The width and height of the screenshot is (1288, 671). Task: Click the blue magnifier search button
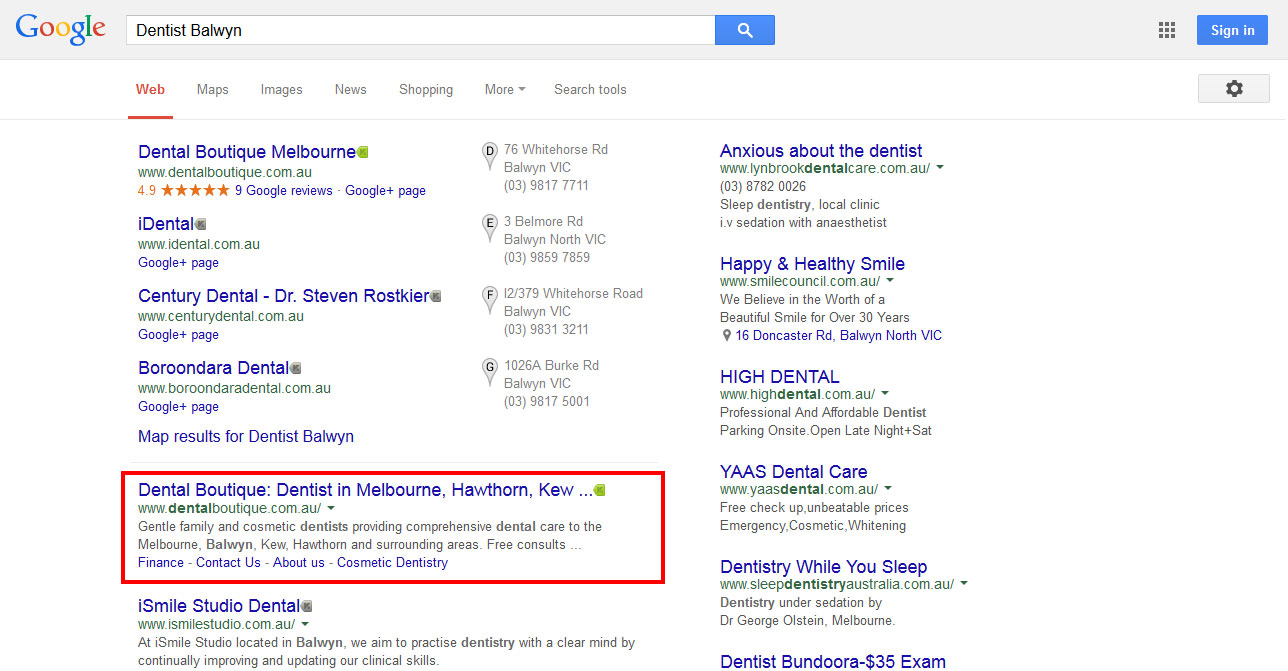(745, 30)
